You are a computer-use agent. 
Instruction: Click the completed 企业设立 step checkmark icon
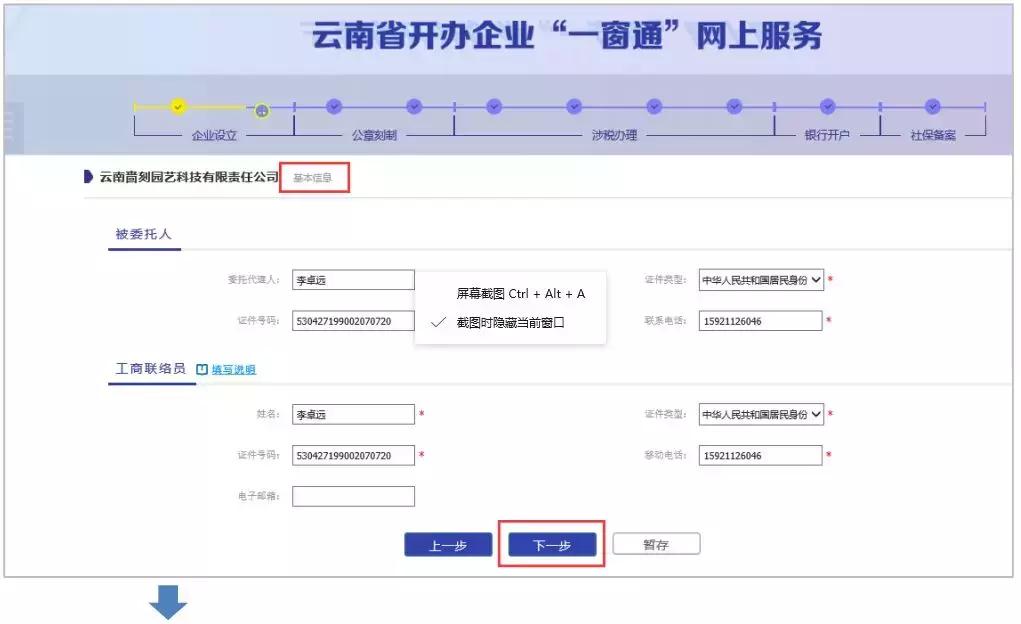point(177,107)
